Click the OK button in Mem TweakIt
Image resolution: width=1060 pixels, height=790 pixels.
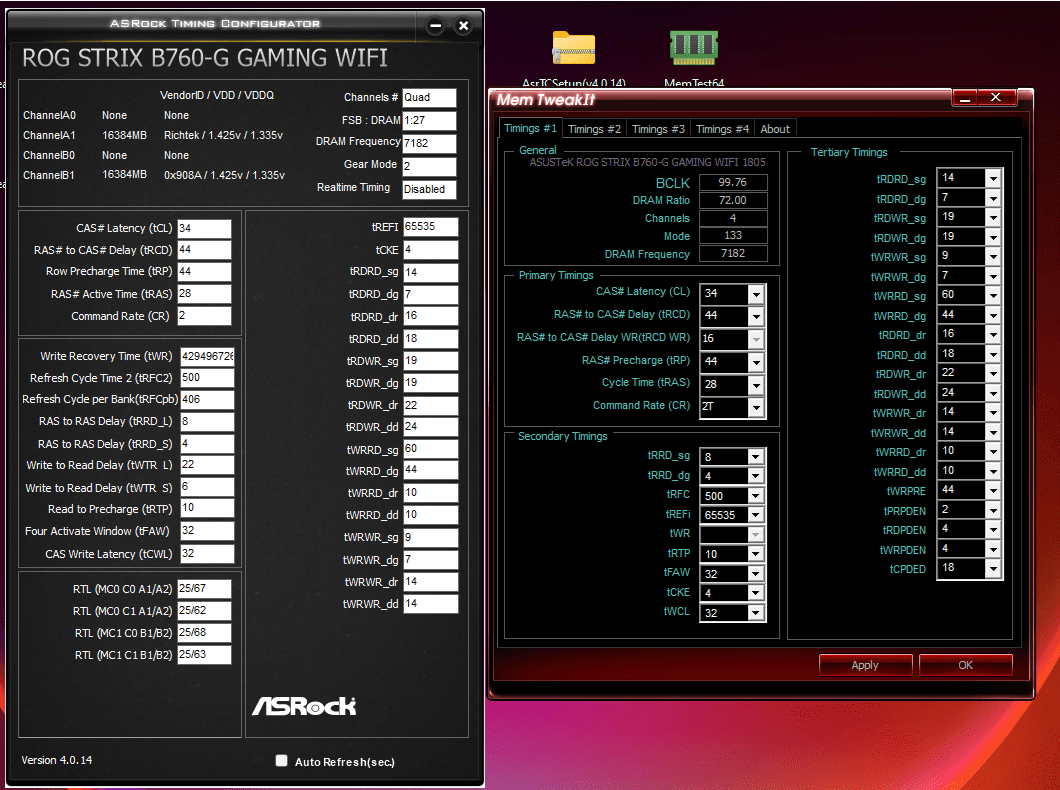(965, 665)
